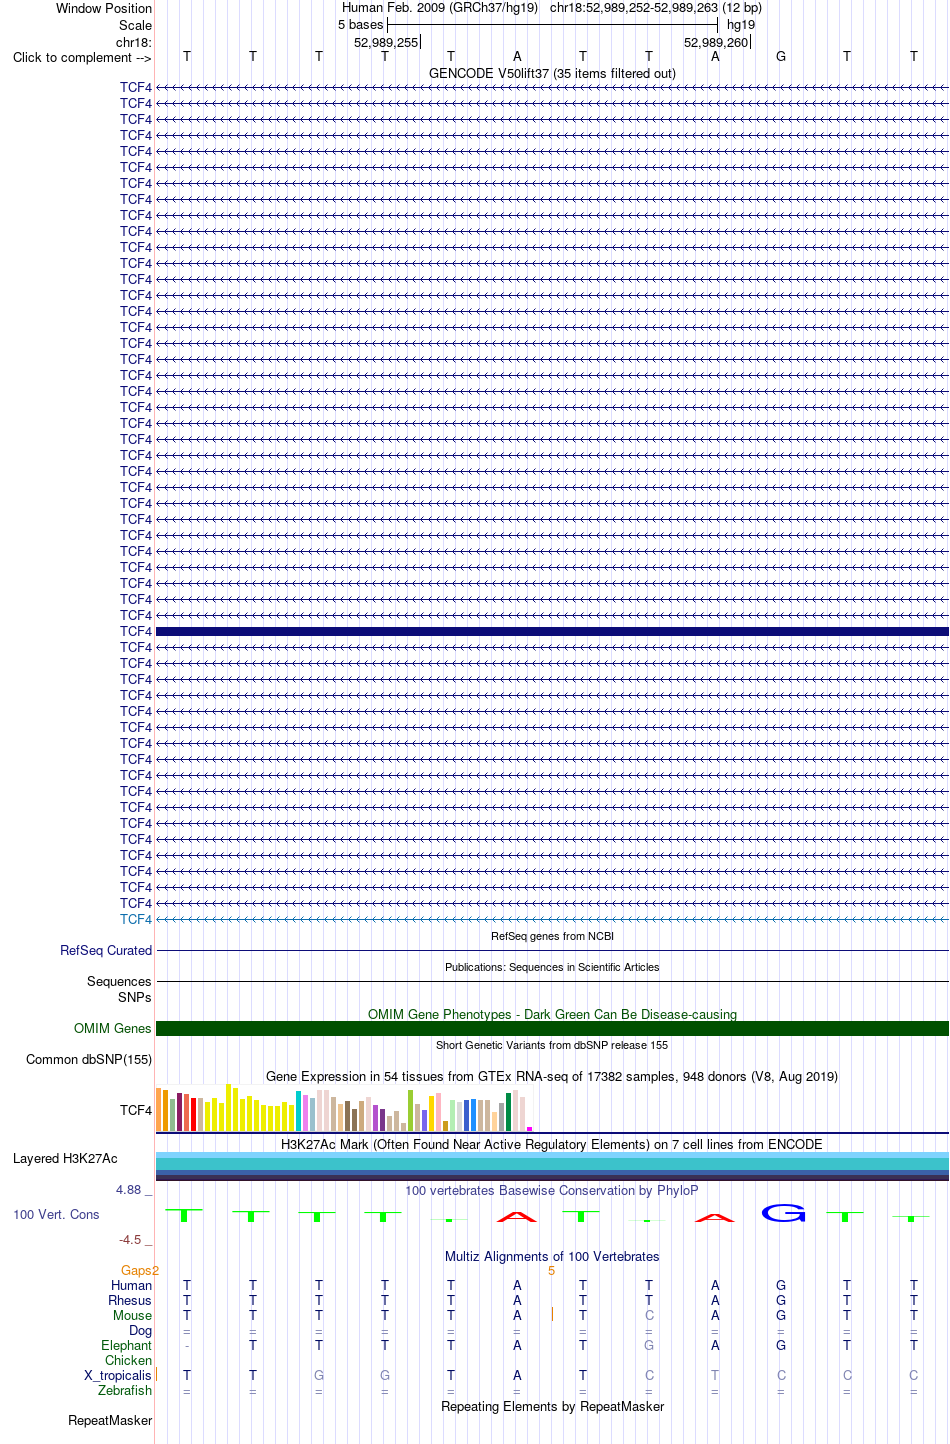Click the large blue G in PhyloP conservation
950x1444 pixels.
(x=783, y=1213)
